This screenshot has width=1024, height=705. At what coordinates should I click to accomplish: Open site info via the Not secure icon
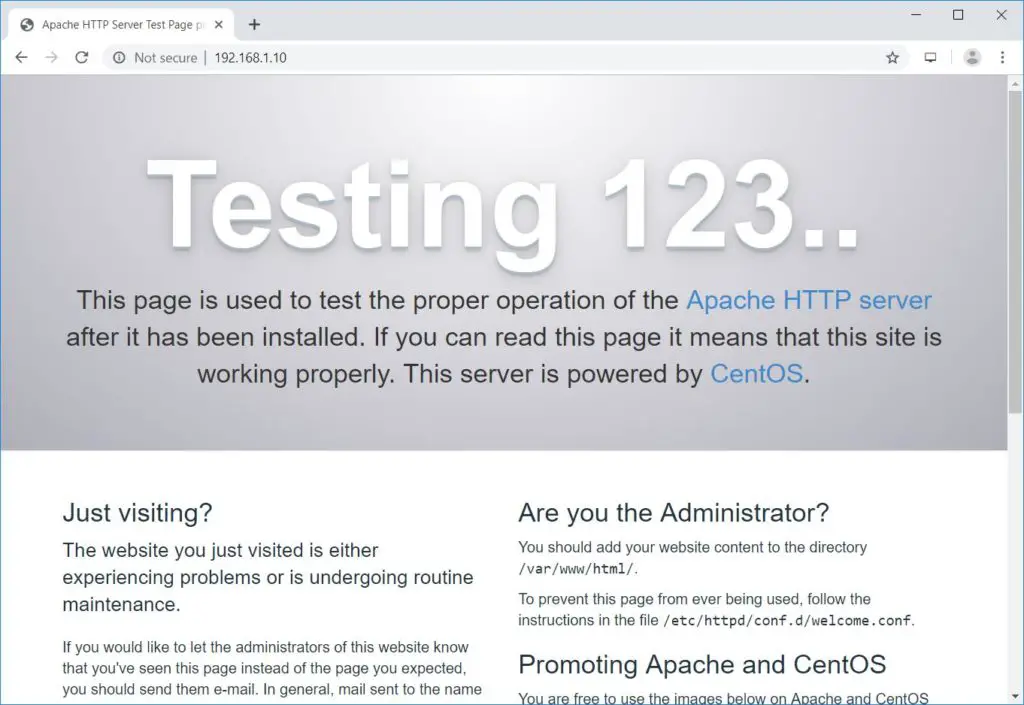(x=119, y=57)
